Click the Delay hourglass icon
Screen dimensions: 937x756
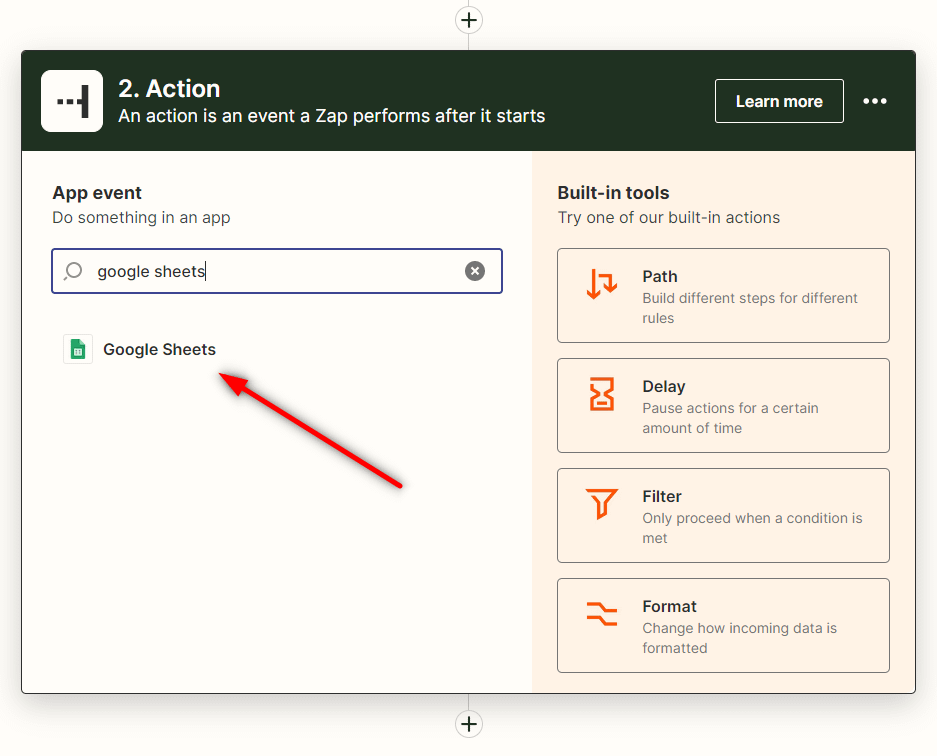click(x=602, y=395)
